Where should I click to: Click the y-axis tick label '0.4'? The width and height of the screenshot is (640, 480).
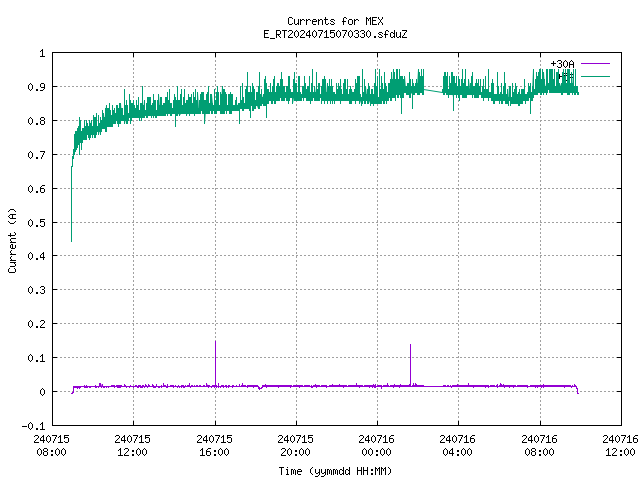pyautogui.click(x=36, y=256)
